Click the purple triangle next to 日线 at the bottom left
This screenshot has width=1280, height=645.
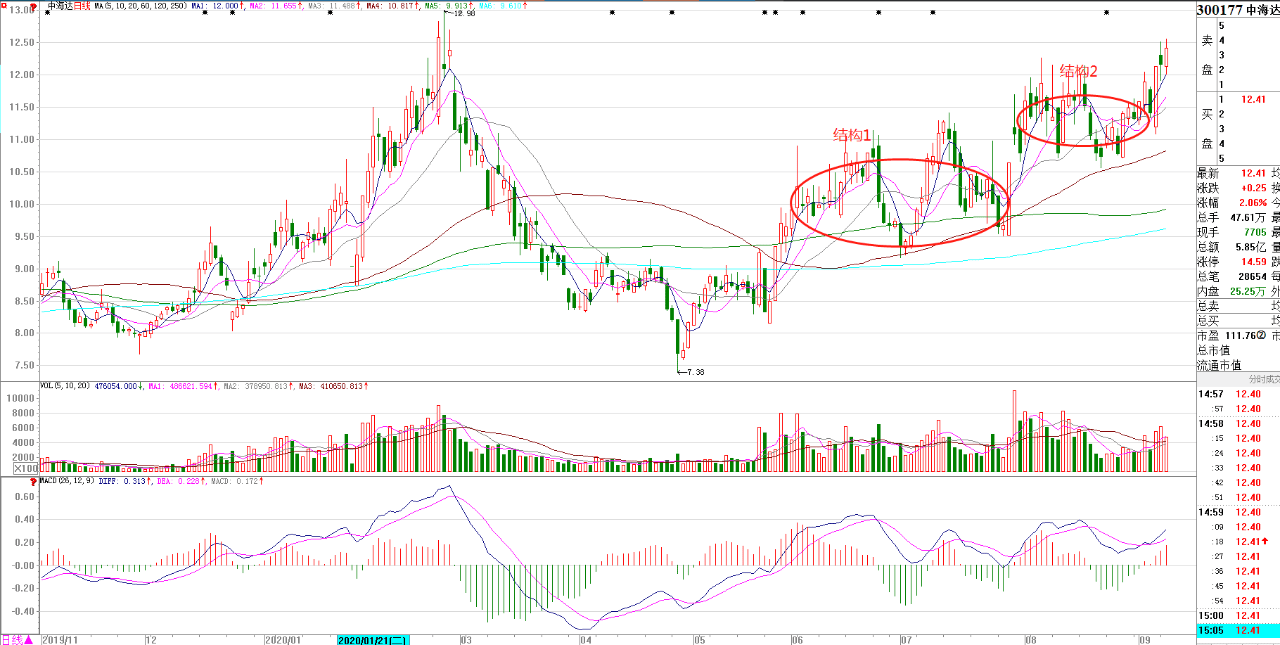coord(29,639)
